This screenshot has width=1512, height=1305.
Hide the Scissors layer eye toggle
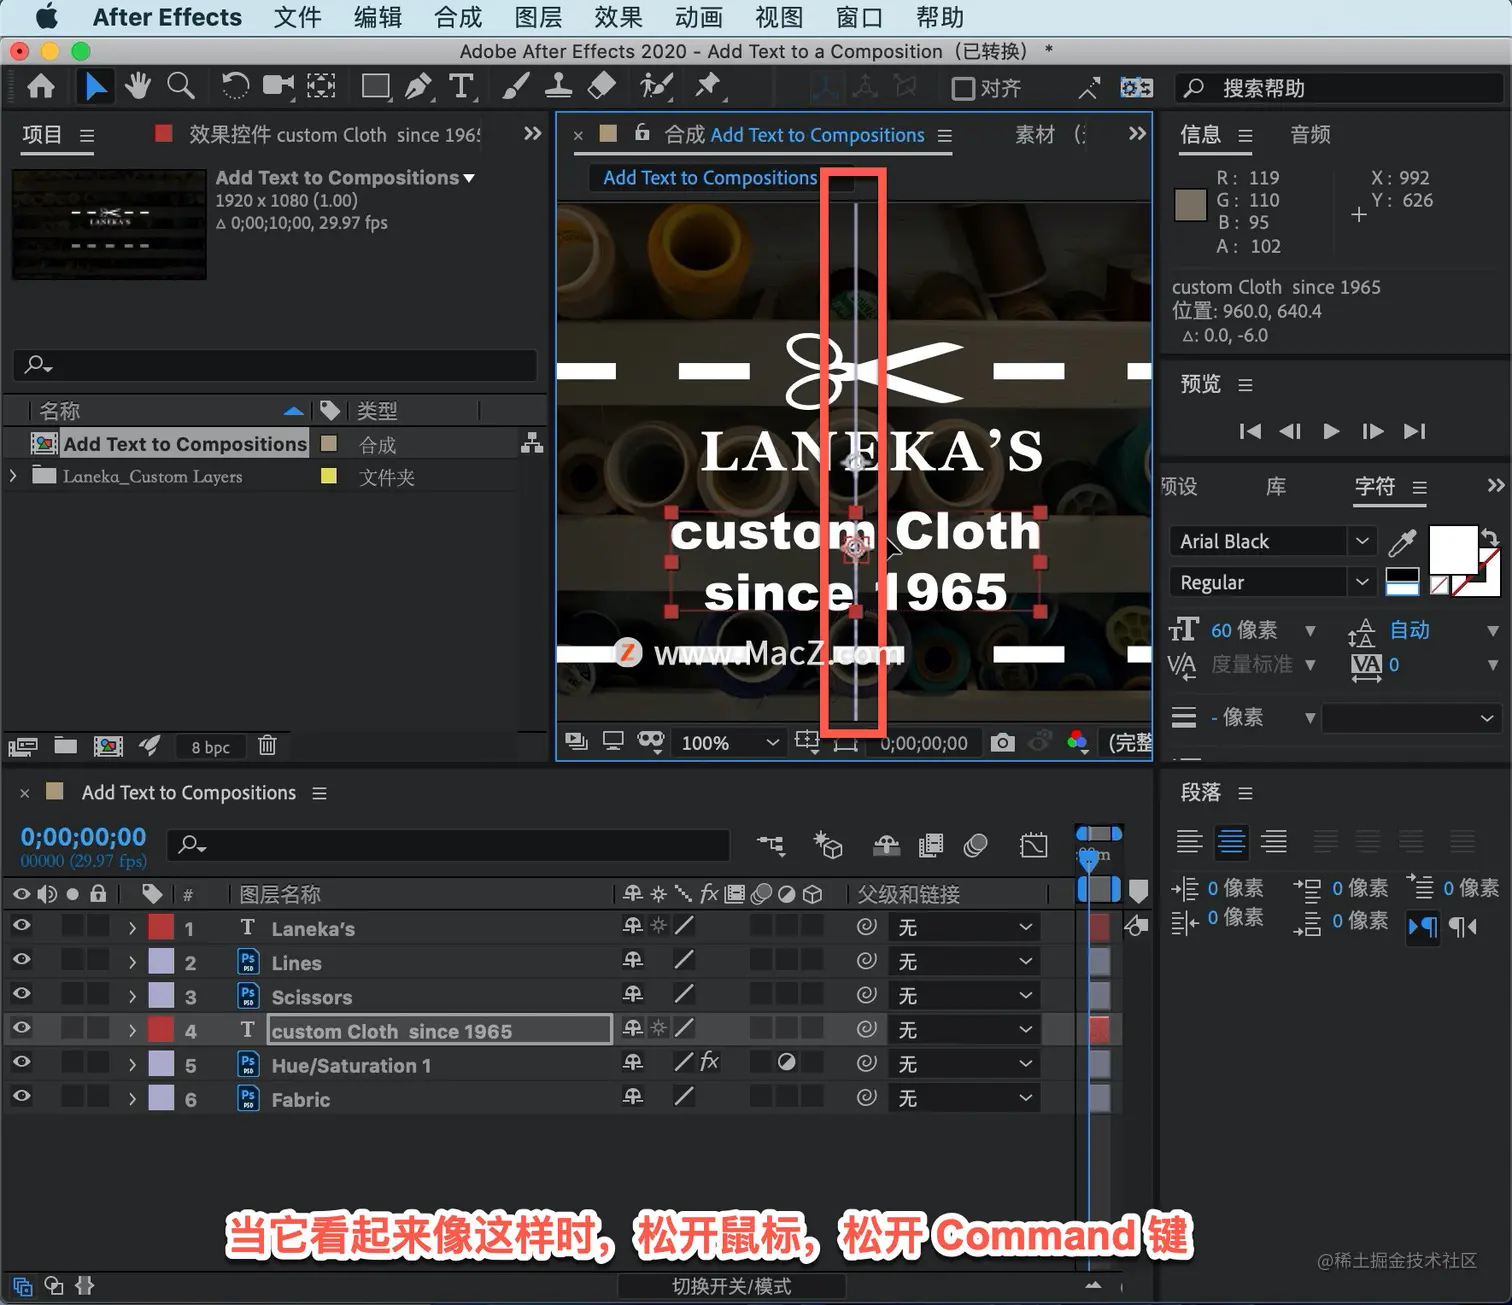click(x=21, y=994)
